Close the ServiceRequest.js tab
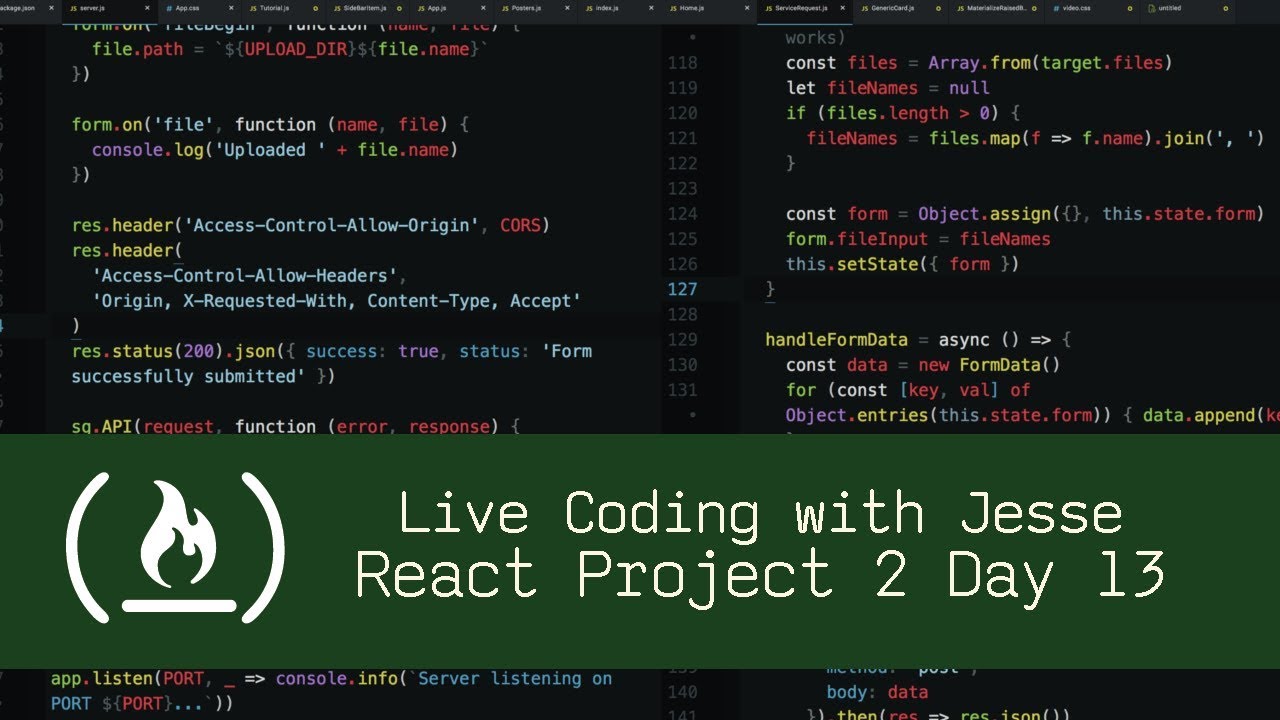The width and height of the screenshot is (1280, 720). [843, 8]
